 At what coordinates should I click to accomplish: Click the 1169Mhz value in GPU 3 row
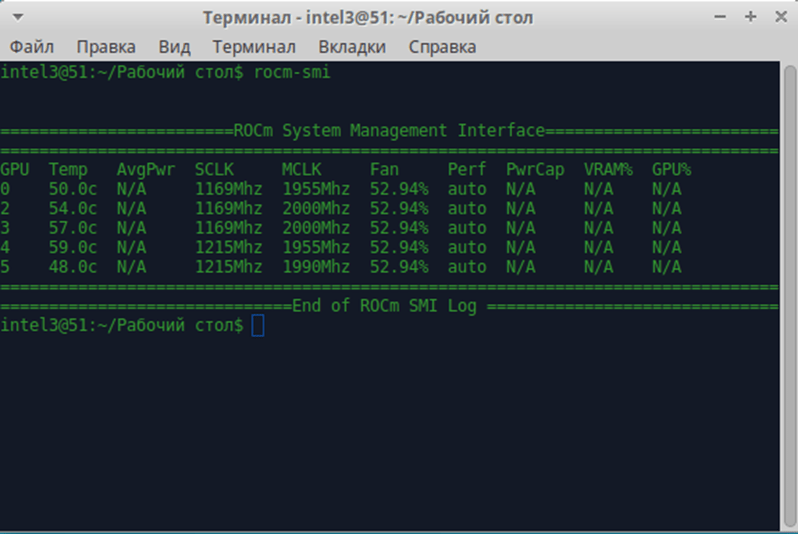pyautogui.click(x=229, y=228)
